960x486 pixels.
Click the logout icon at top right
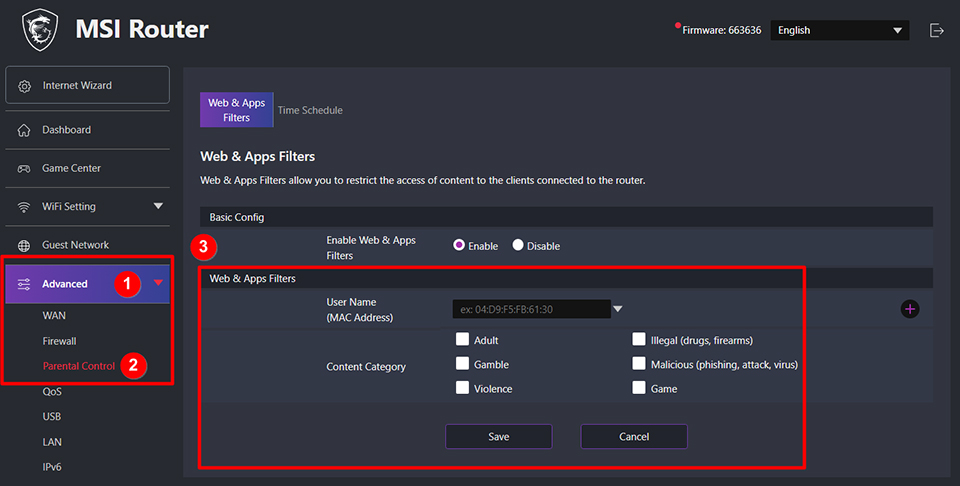tap(937, 30)
